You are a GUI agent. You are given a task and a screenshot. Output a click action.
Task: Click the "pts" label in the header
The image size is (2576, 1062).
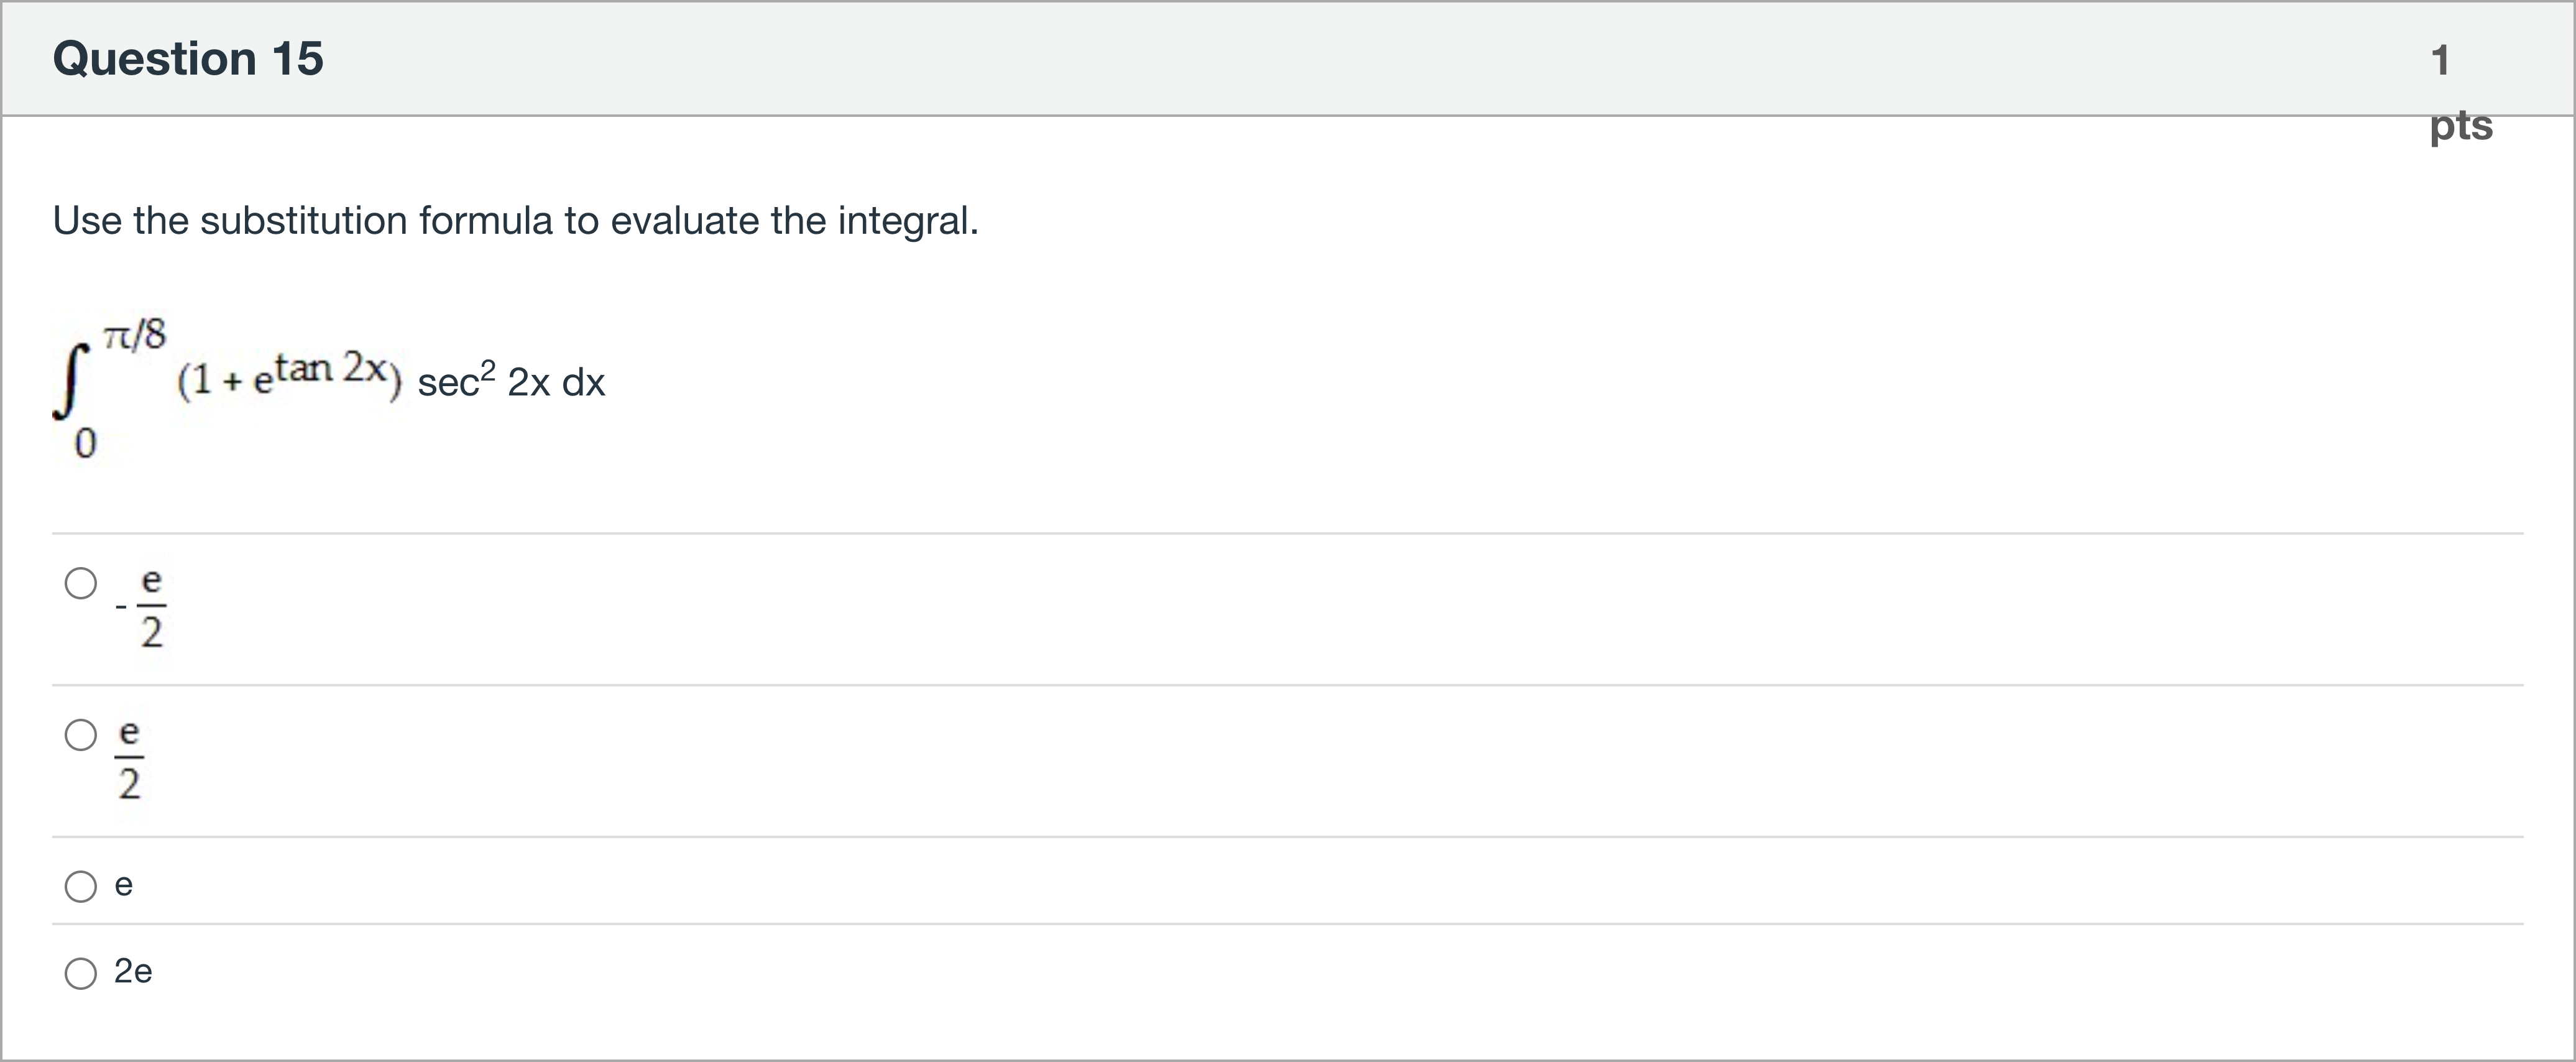click(2461, 126)
